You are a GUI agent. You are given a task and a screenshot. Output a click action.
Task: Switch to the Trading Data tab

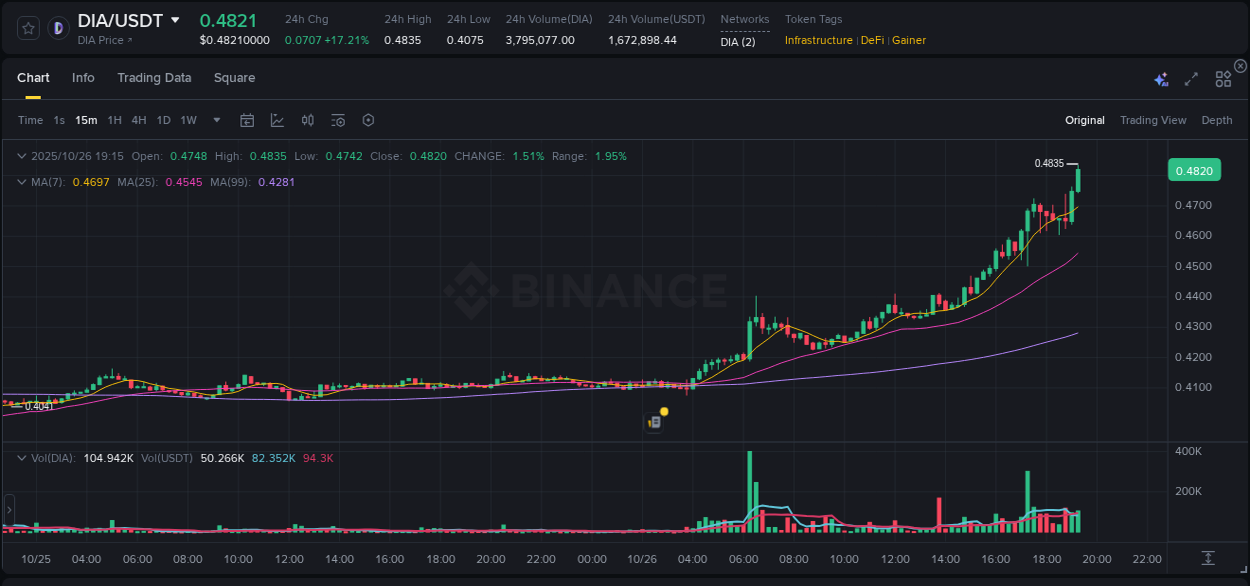(154, 77)
